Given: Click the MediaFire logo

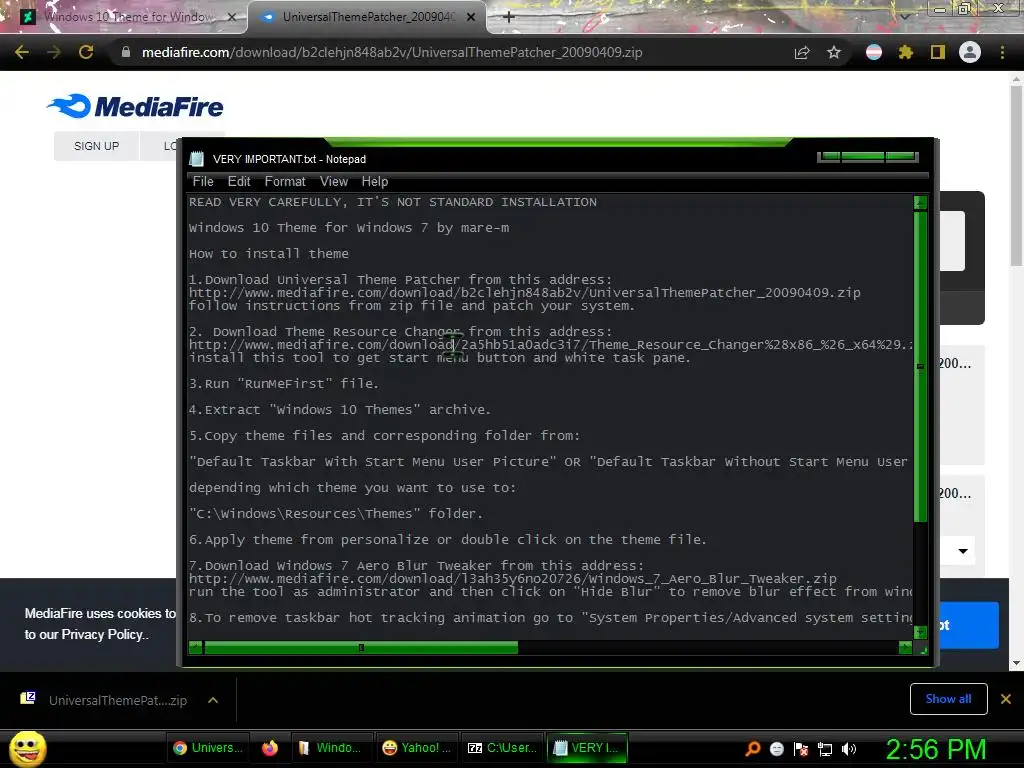Looking at the screenshot, I should (x=135, y=106).
